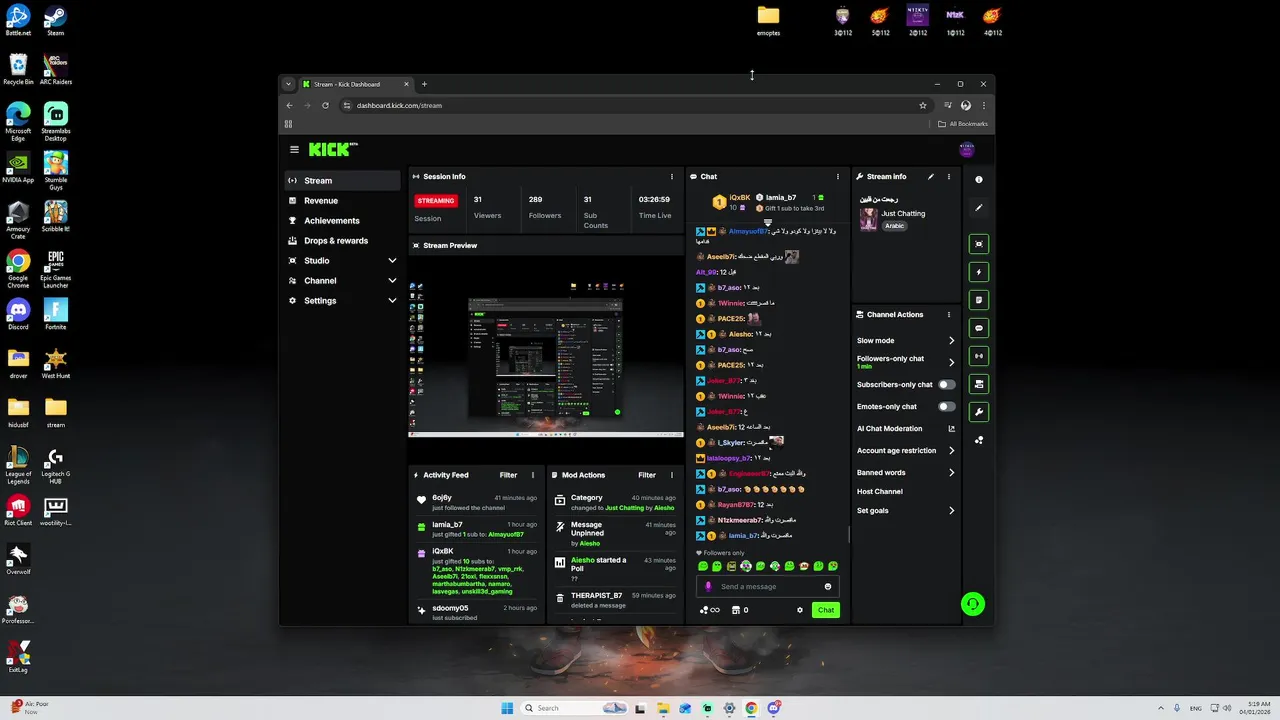Click the Send a message field
1280x720 pixels.
[x=768, y=587]
